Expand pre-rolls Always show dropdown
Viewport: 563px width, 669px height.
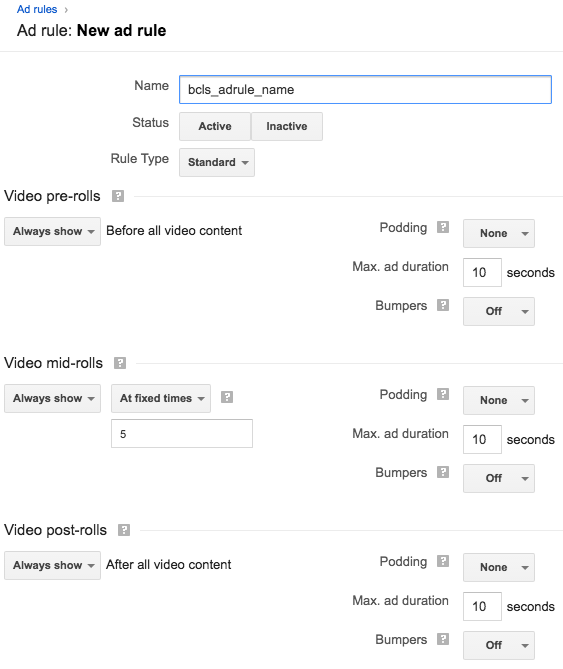pos(52,231)
